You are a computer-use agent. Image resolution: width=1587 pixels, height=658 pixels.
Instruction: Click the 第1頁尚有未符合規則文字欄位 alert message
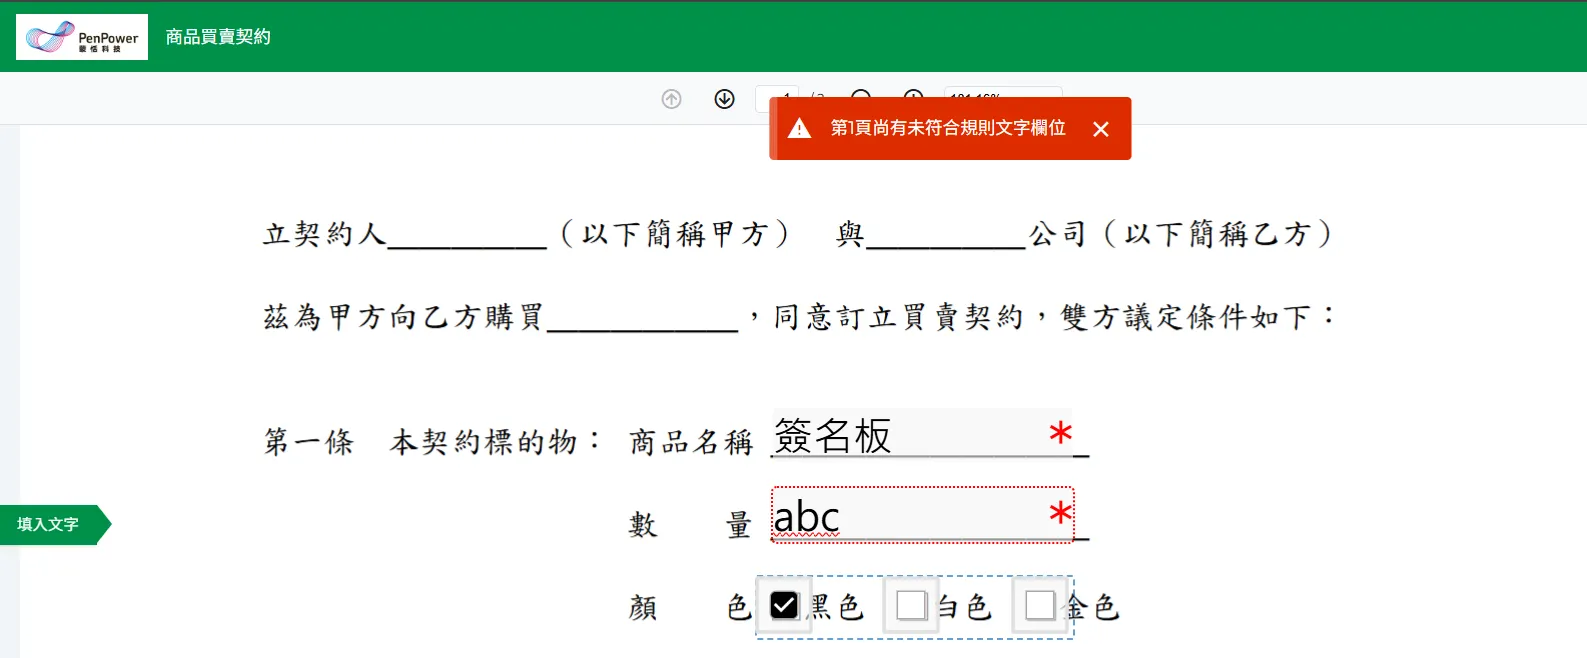click(x=947, y=128)
